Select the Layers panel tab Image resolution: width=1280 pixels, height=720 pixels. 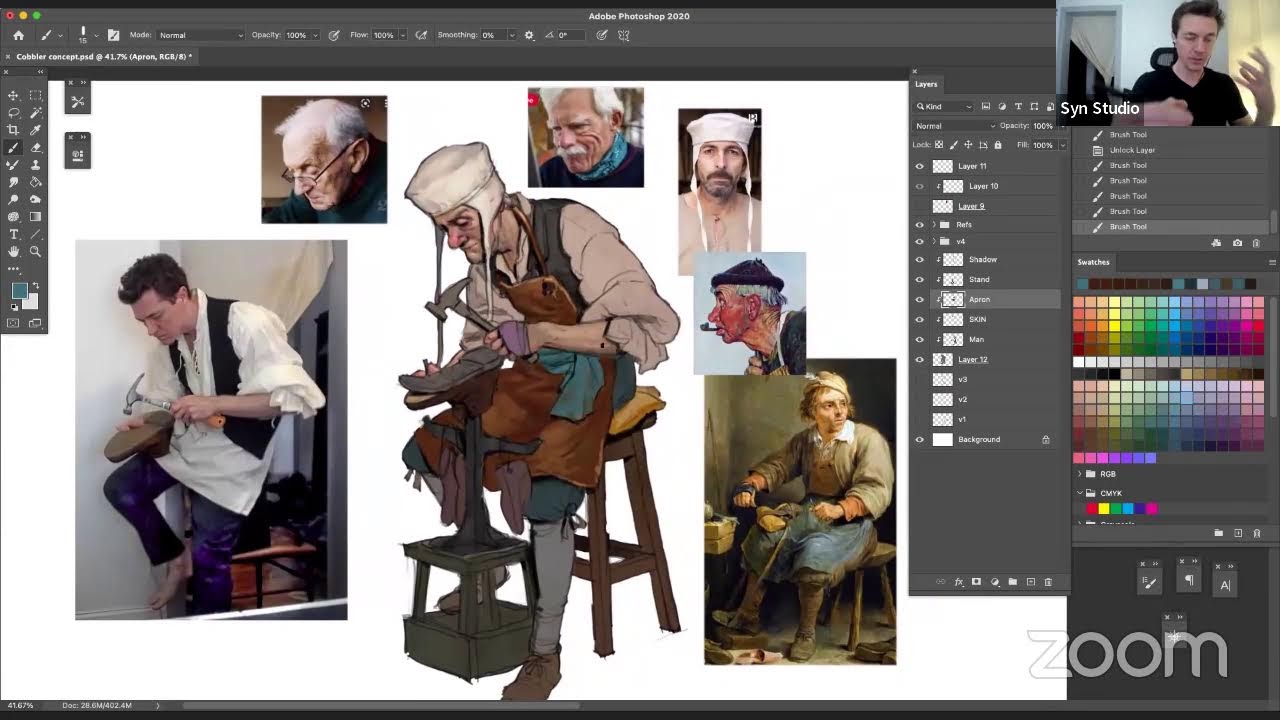click(x=926, y=84)
